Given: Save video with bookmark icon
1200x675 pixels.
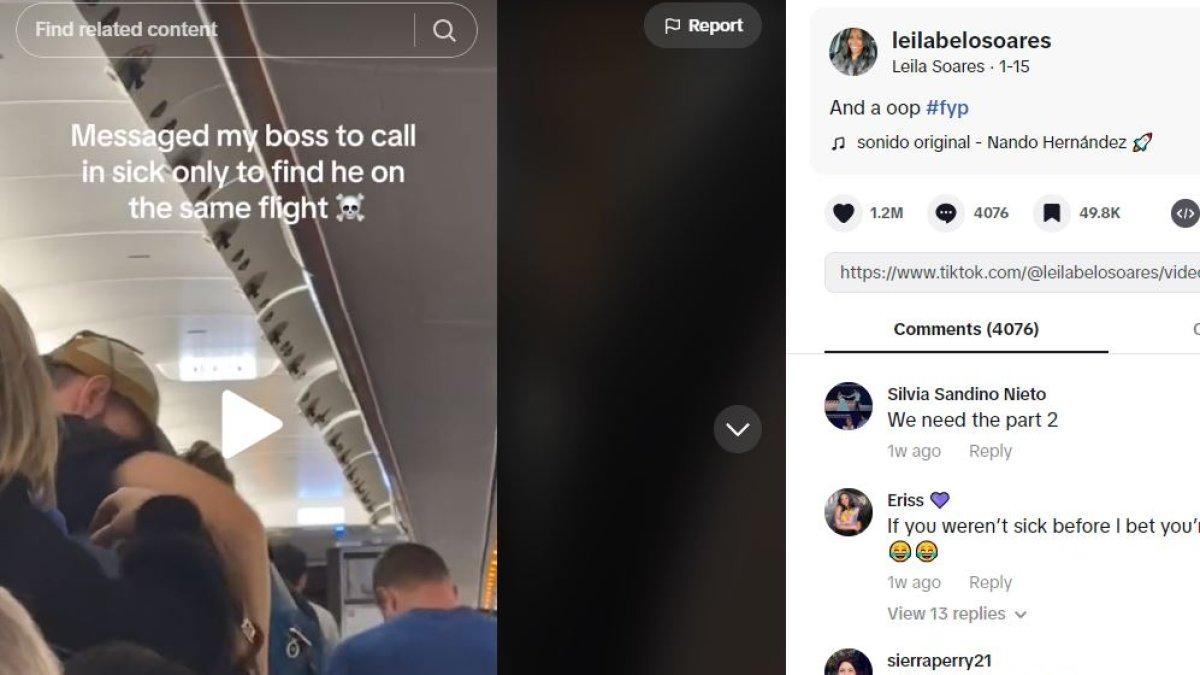Looking at the screenshot, I should click(x=1051, y=213).
